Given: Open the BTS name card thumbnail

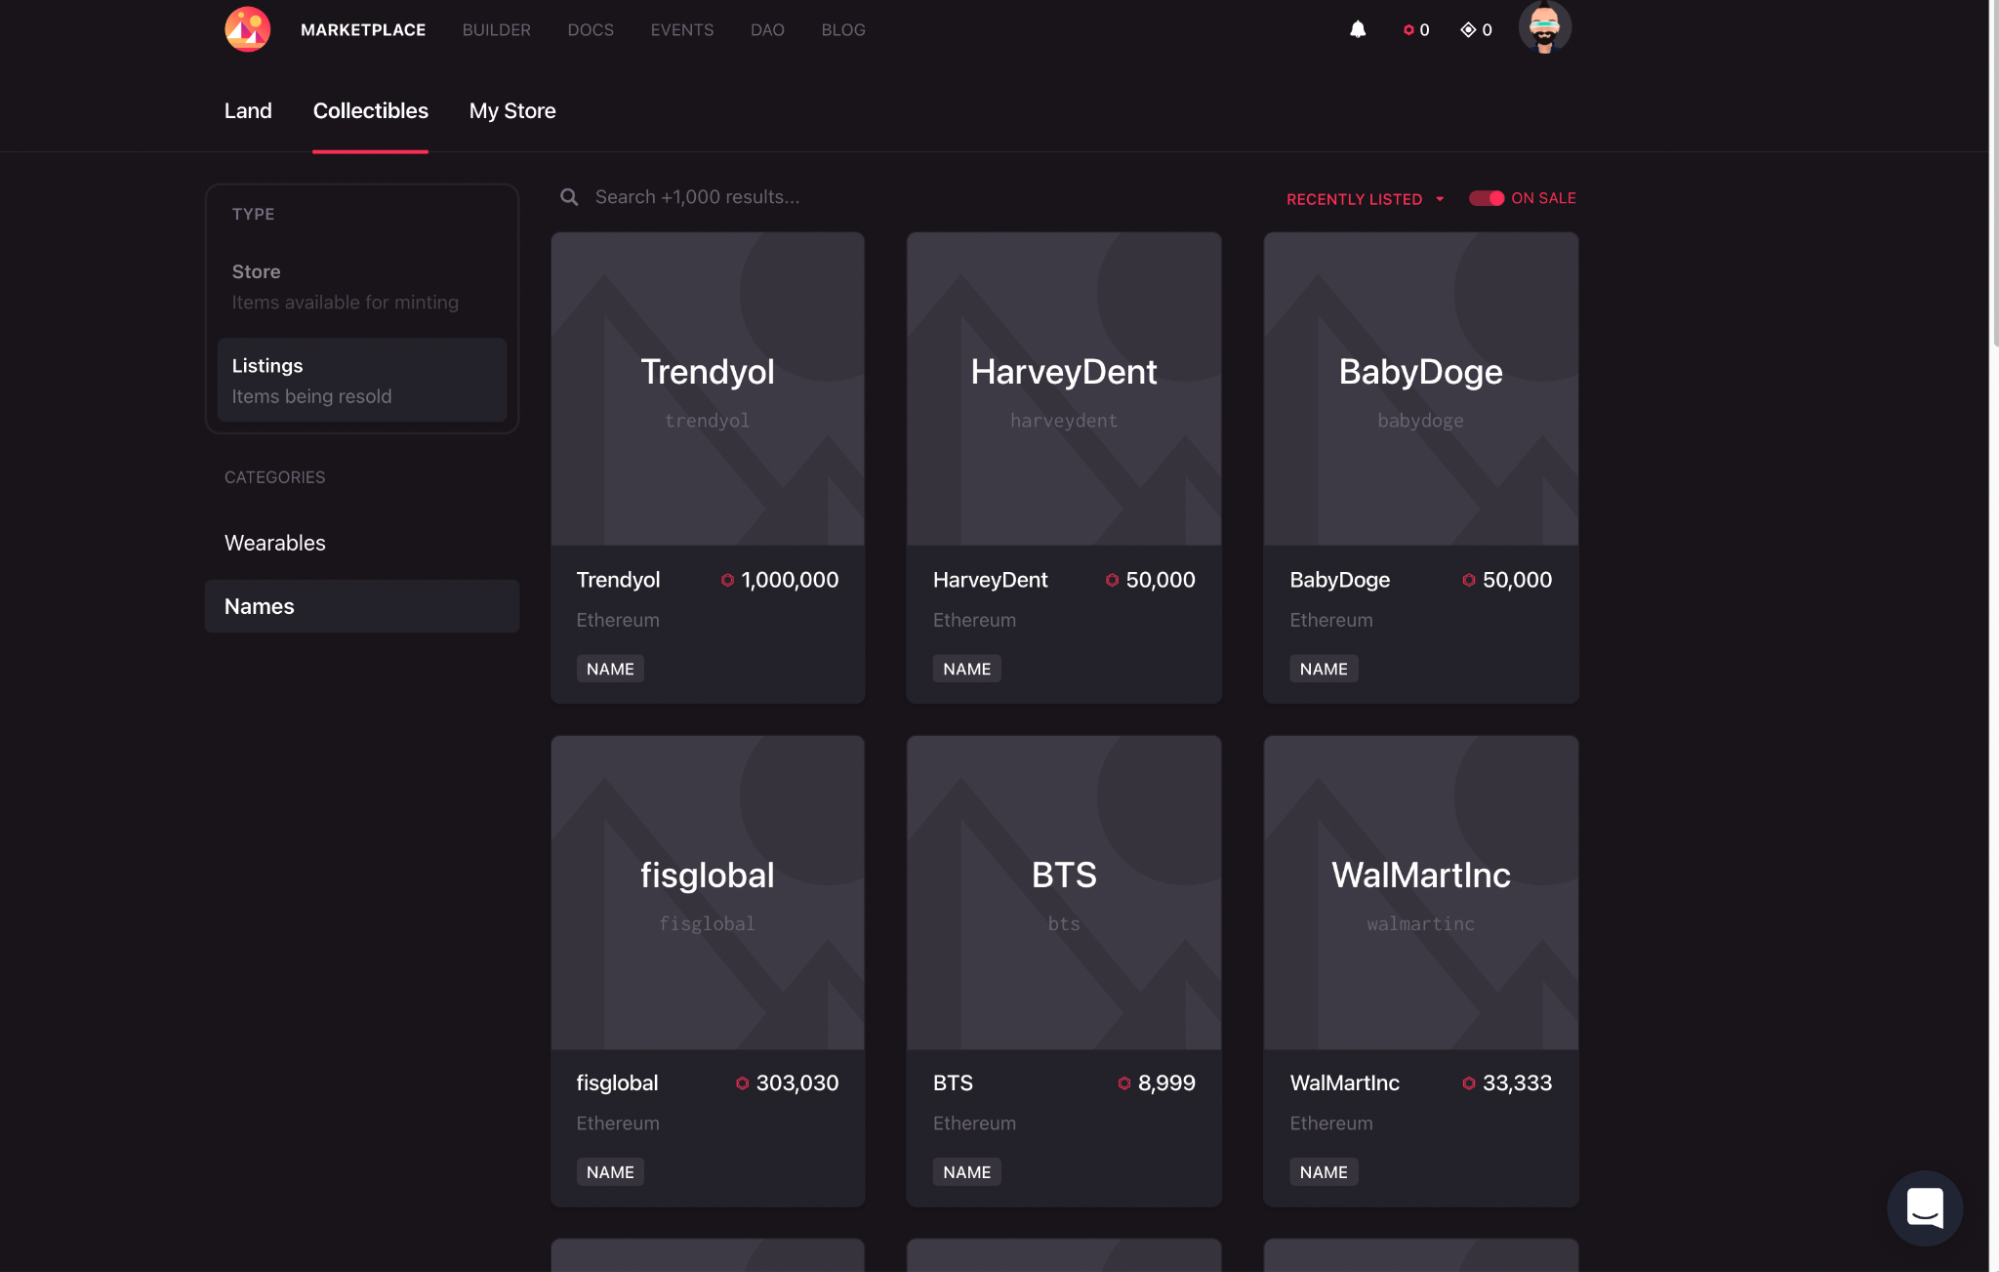Looking at the screenshot, I should (x=1063, y=892).
